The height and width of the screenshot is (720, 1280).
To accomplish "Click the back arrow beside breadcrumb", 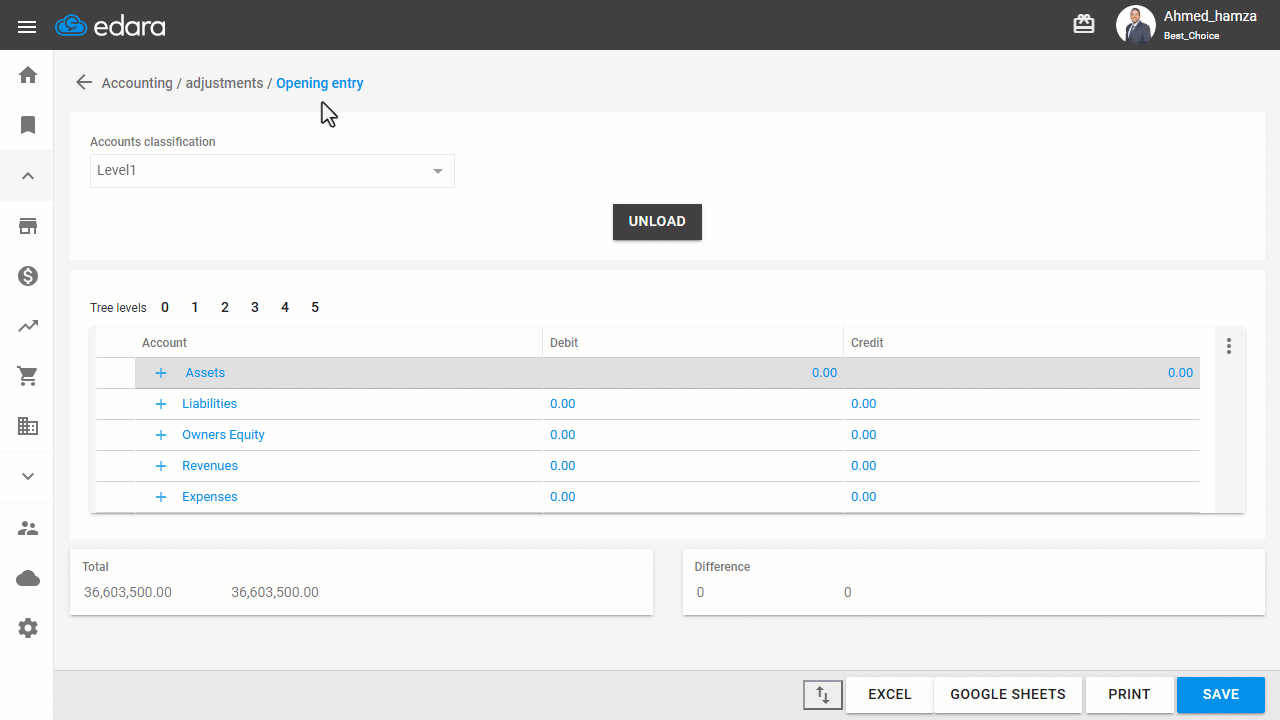I will click(84, 83).
